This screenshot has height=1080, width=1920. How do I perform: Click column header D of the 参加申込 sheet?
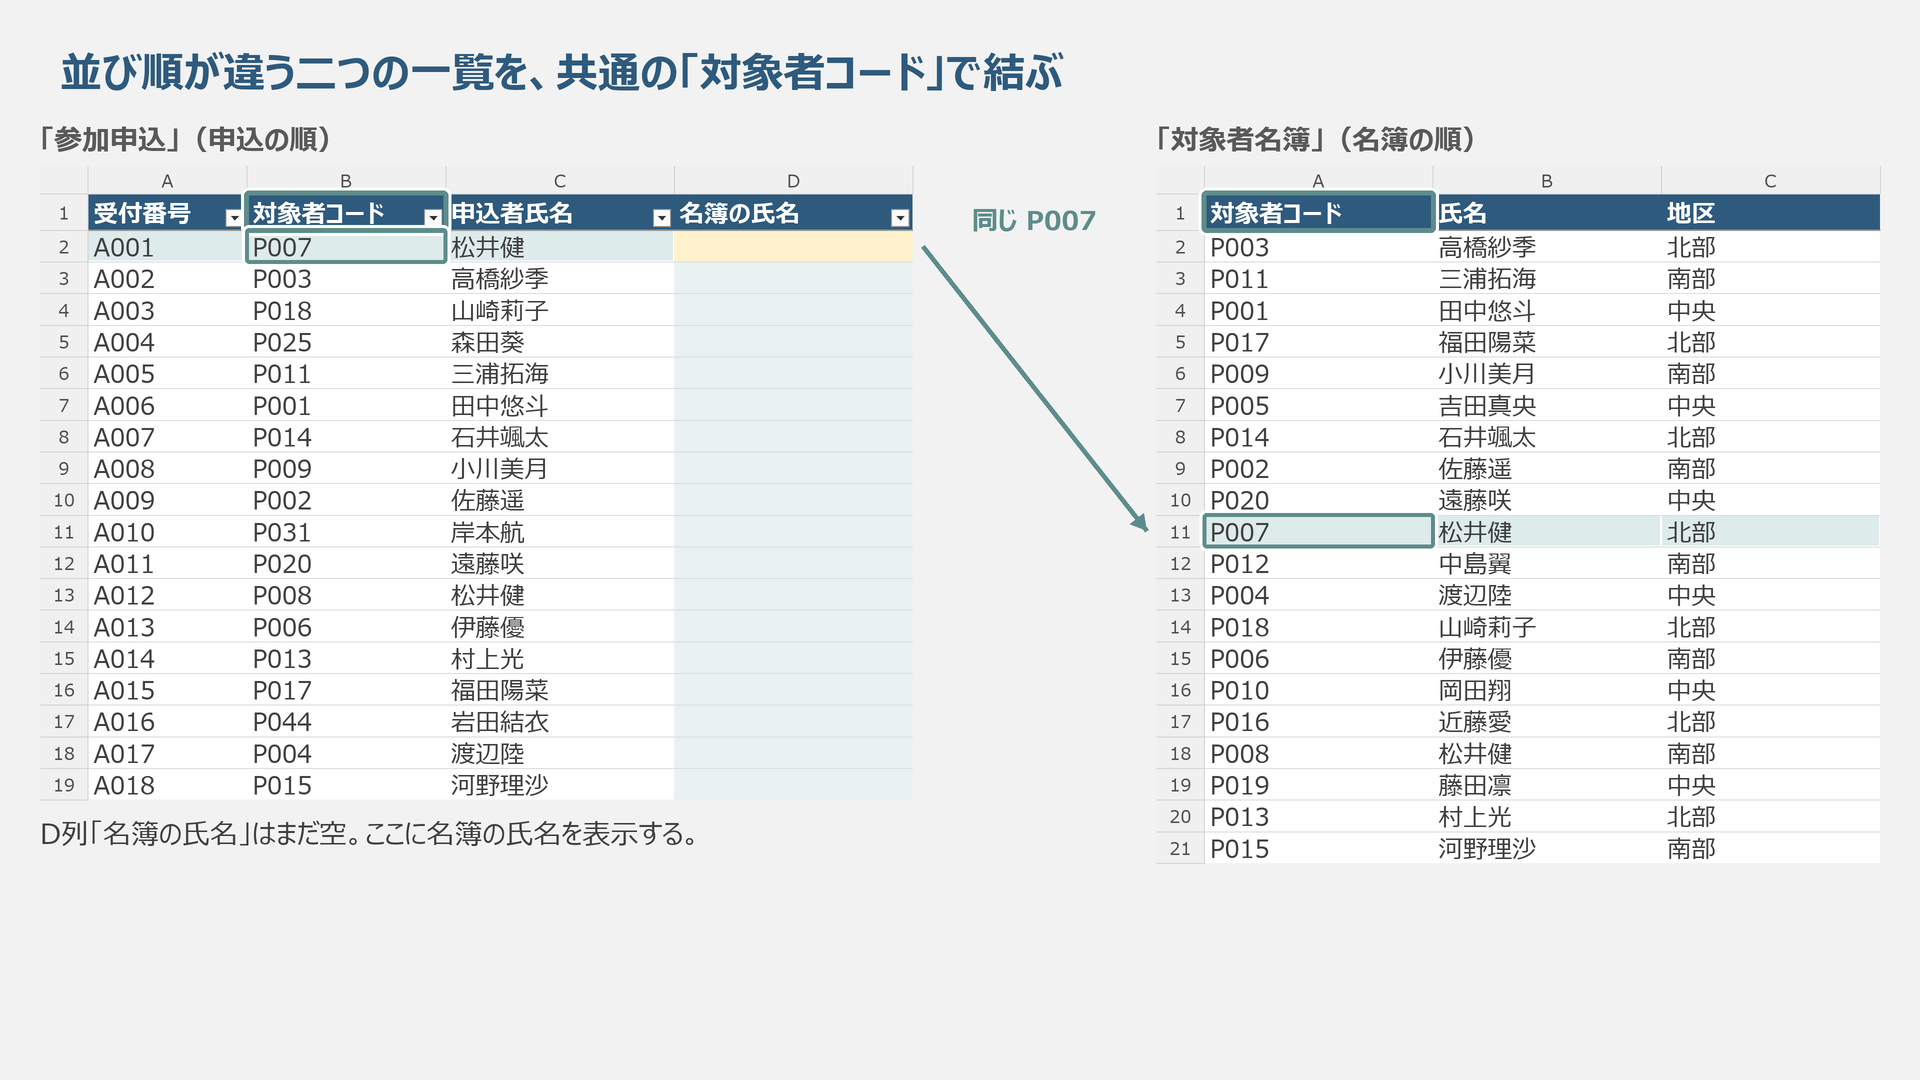[793, 181]
